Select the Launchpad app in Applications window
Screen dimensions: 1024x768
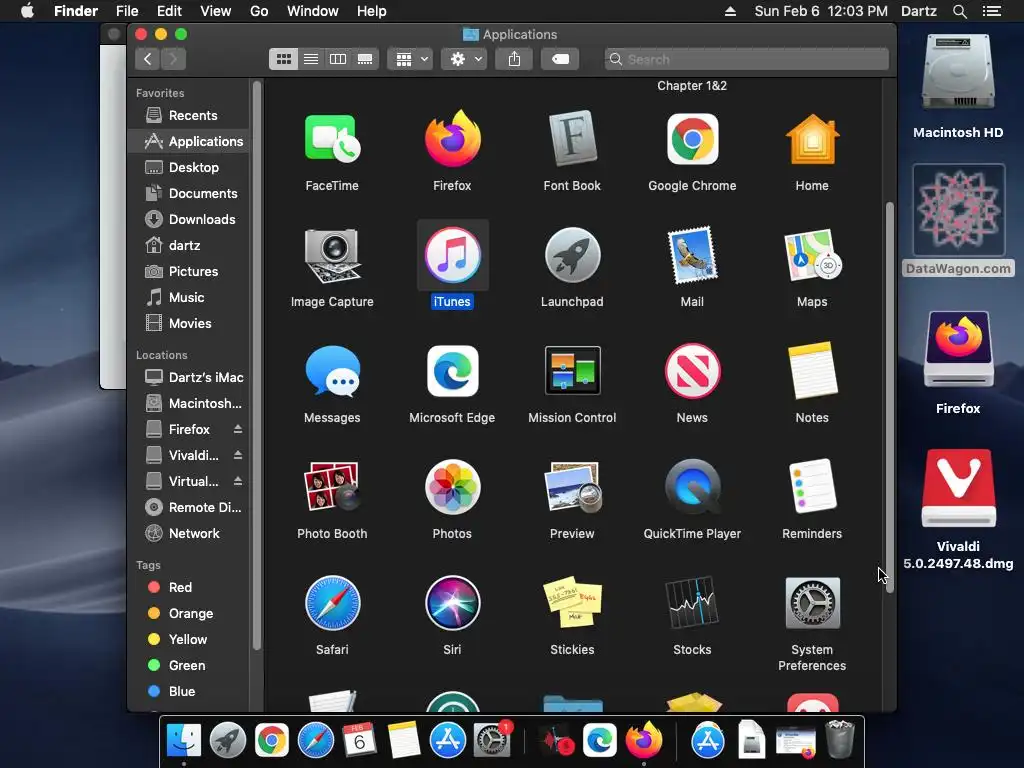coord(572,255)
